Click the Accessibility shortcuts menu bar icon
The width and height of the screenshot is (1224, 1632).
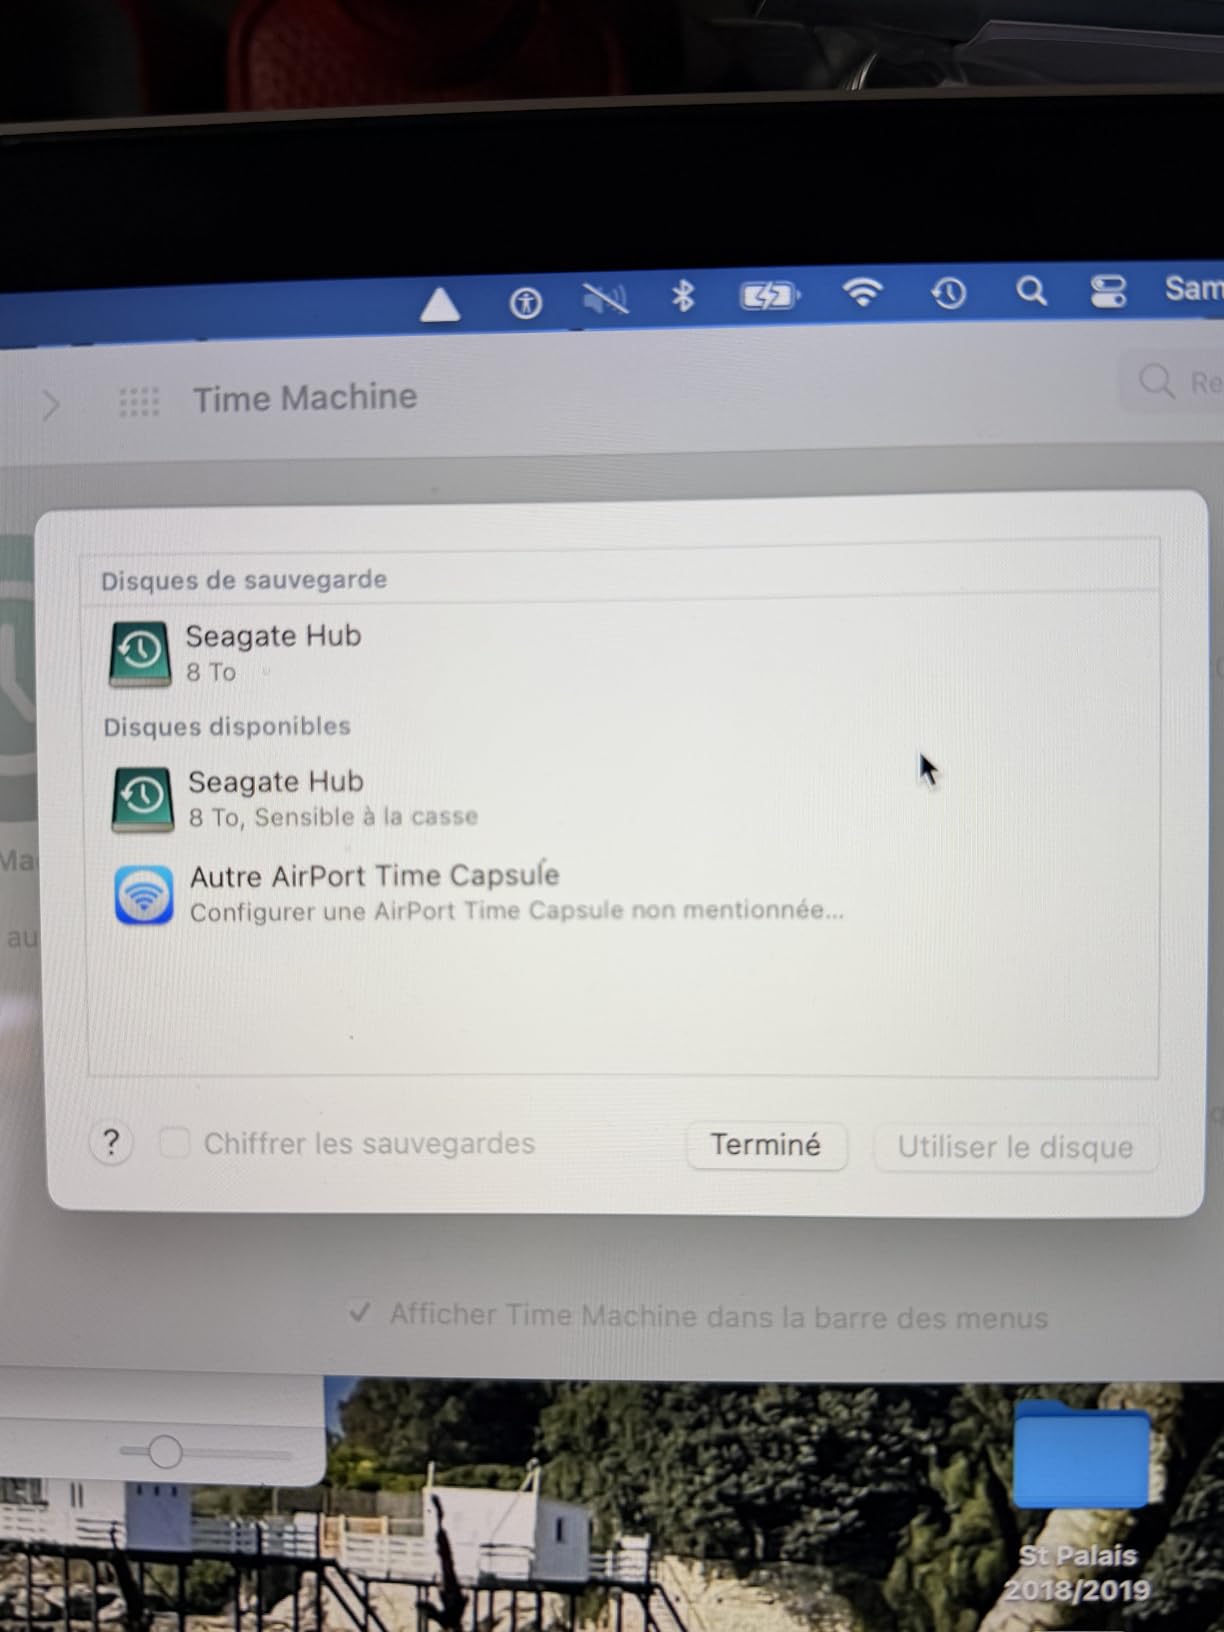(x=525, y=302)
